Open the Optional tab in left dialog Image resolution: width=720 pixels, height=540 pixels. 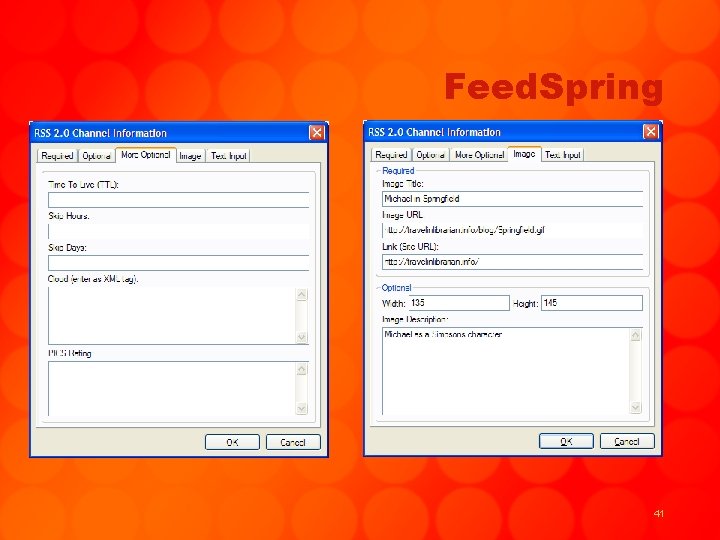[x=96, y=156]
